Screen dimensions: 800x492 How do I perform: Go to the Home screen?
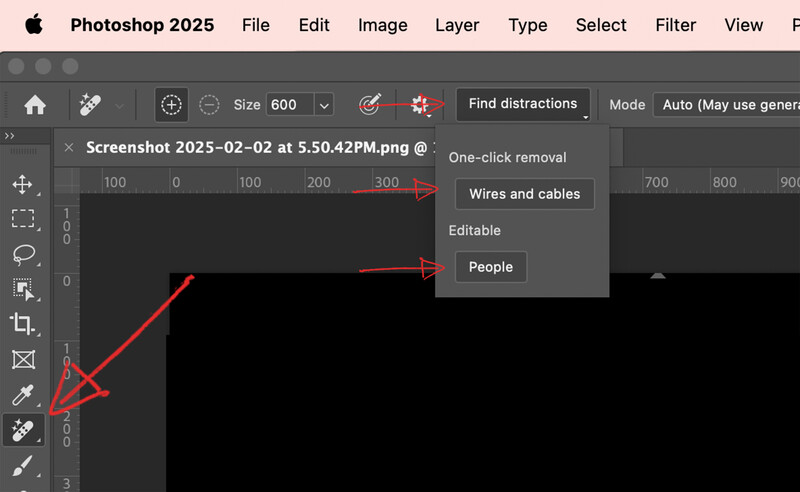point(35,105)
